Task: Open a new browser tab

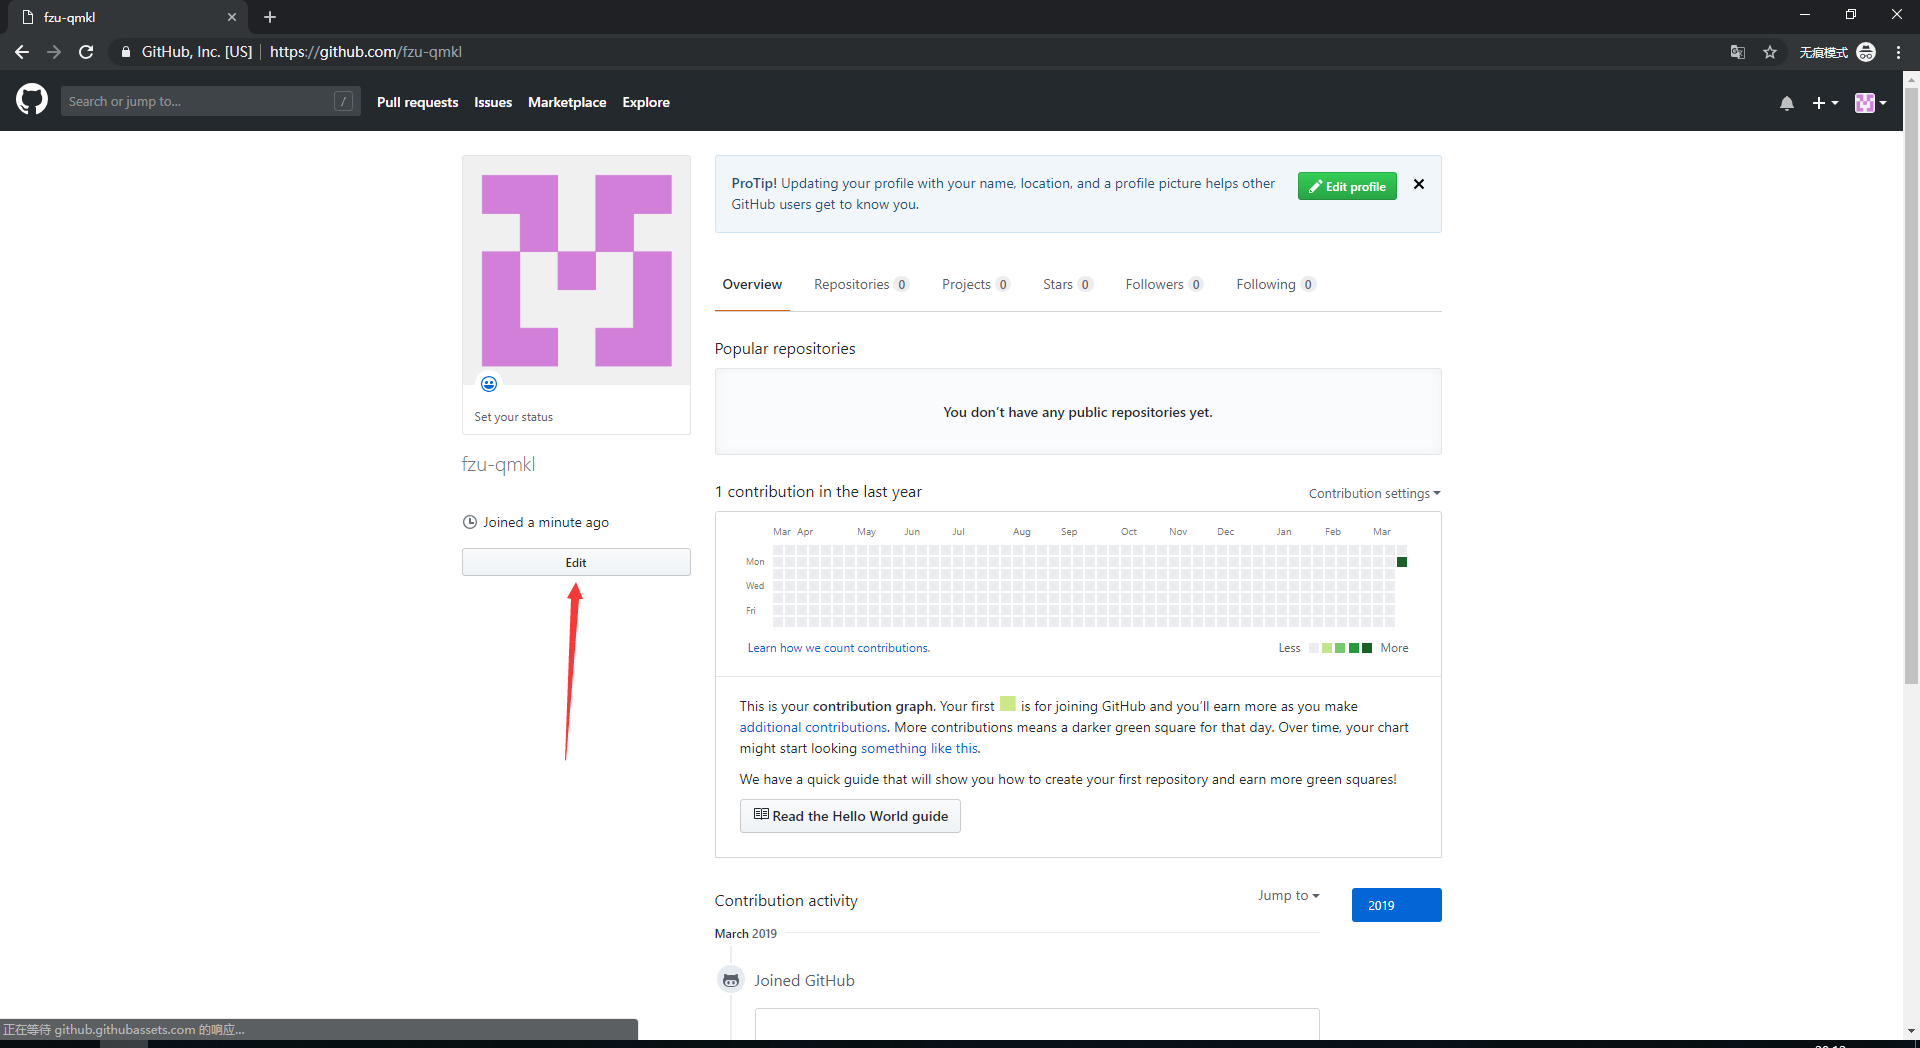Action: 270,17
